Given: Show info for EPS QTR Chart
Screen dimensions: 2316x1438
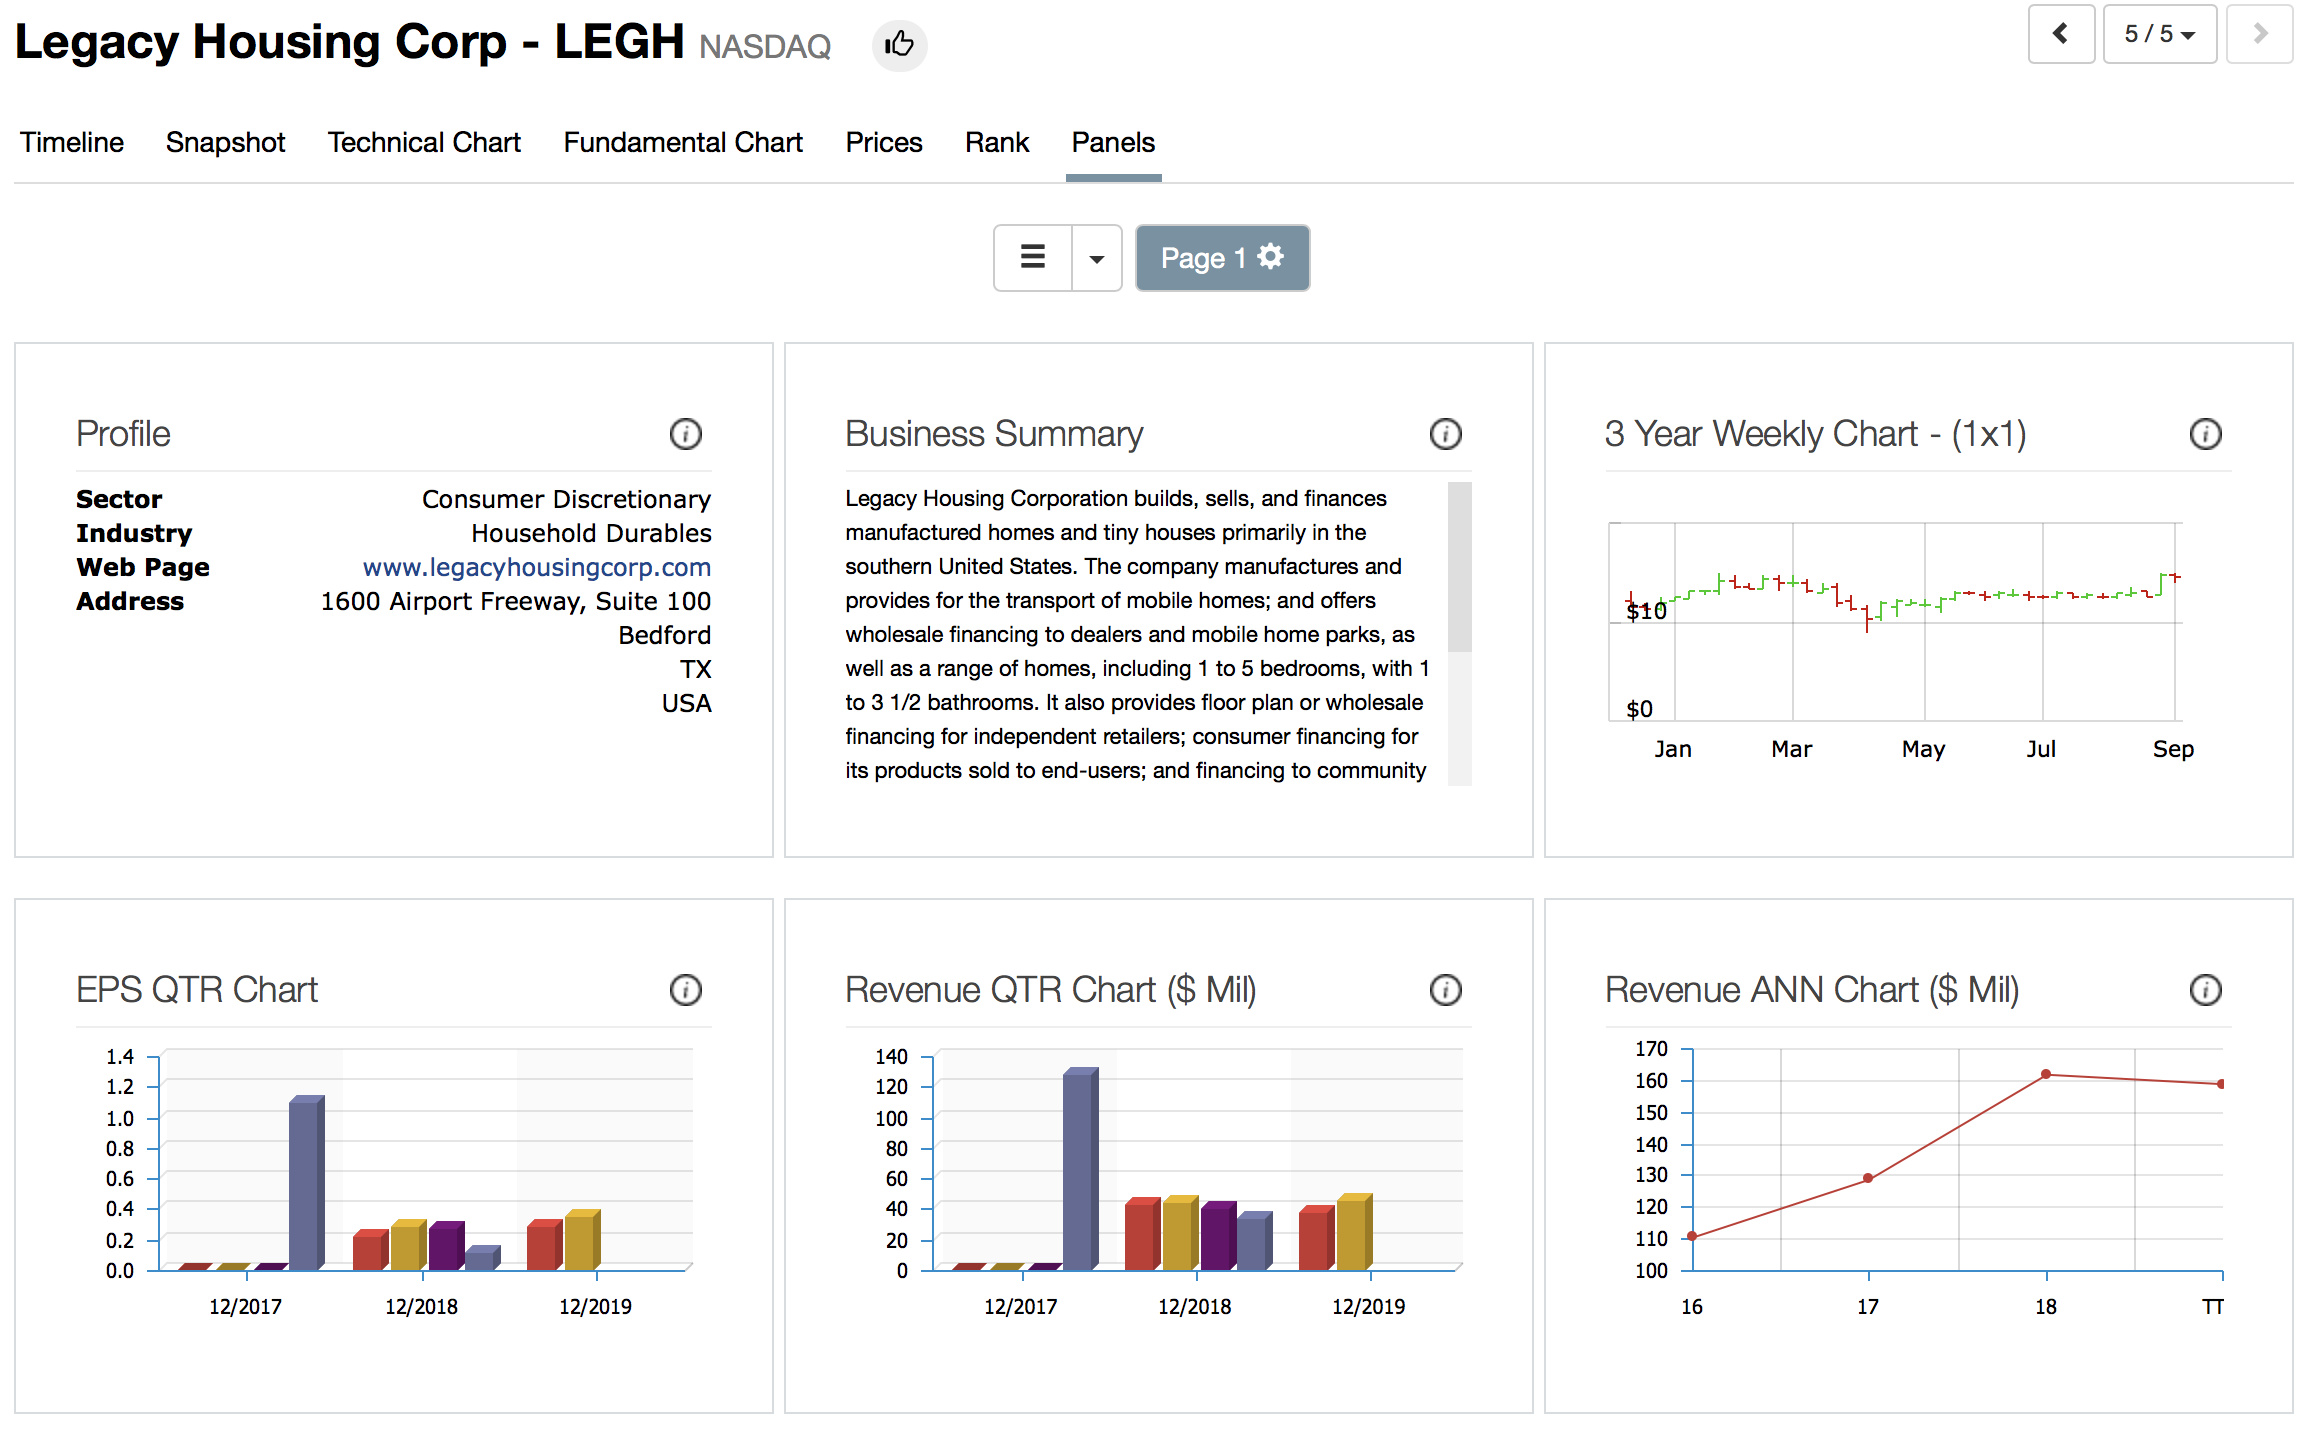Looking at the screenshot, I should [685, 990].
